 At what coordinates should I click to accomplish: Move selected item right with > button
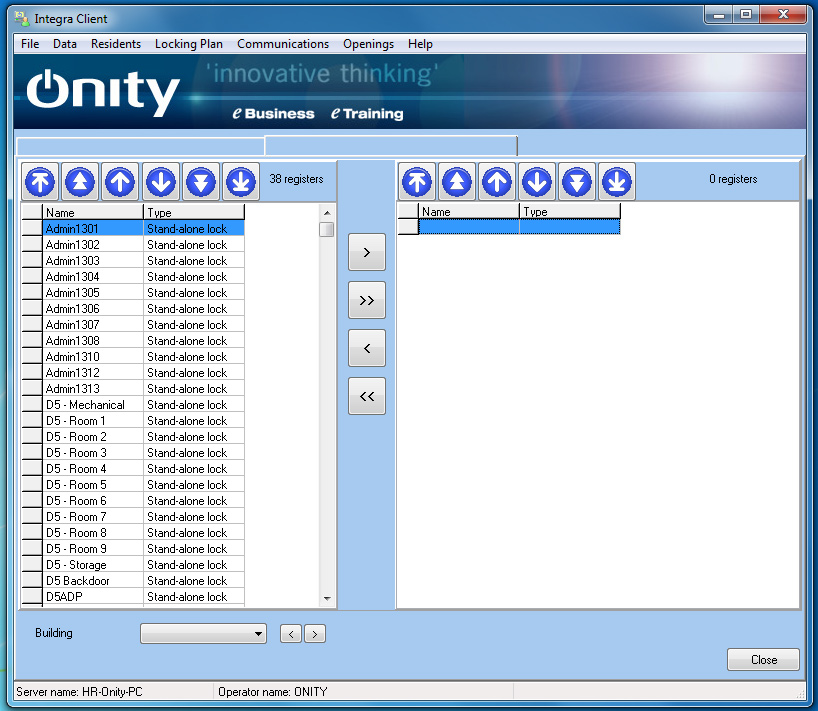[x=366, y=253]
